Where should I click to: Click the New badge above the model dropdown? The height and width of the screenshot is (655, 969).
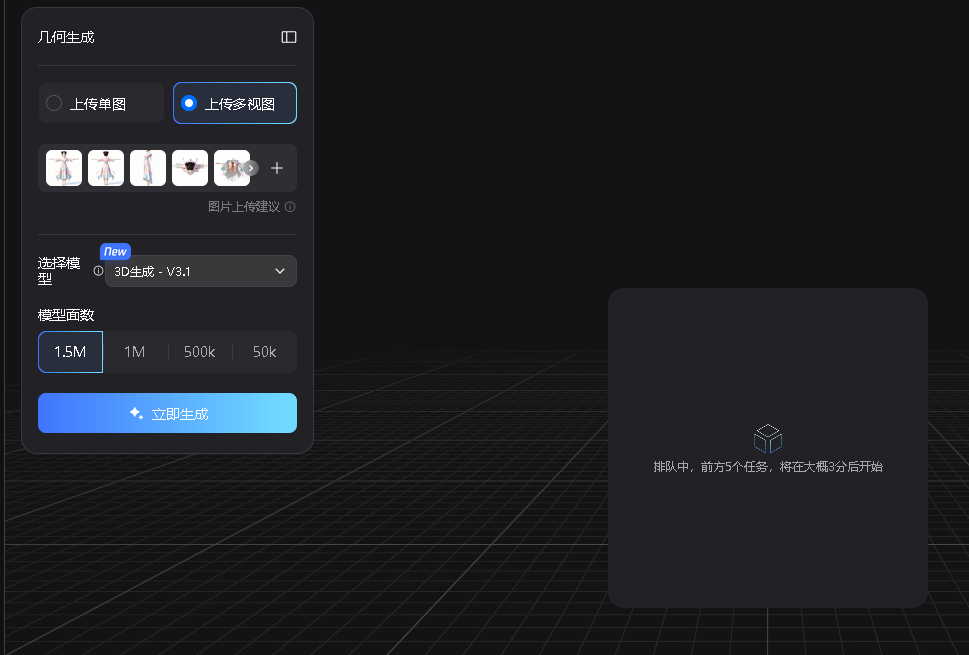coord(115,251)
